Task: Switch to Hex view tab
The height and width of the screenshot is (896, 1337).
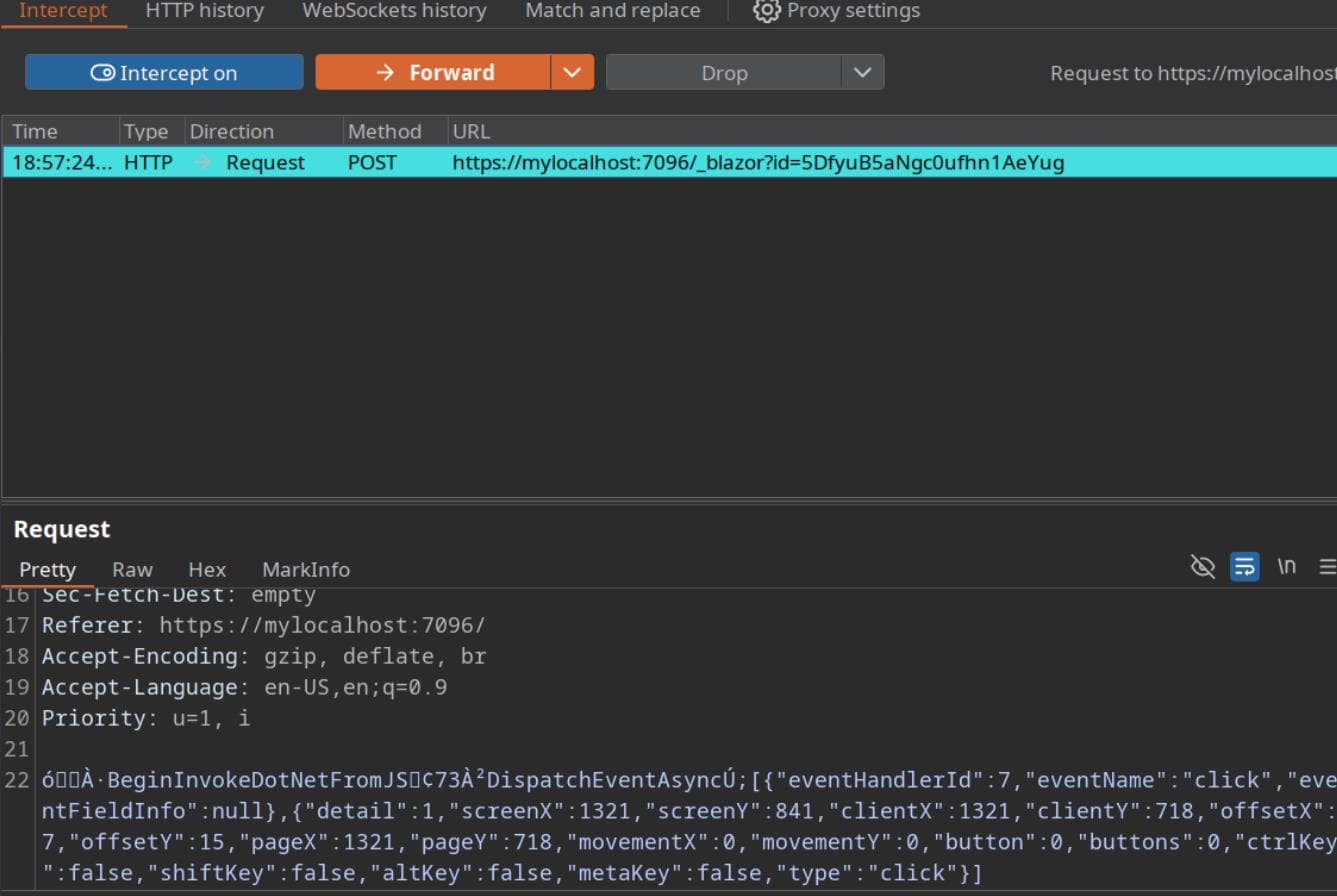Action: coord(207,569)
